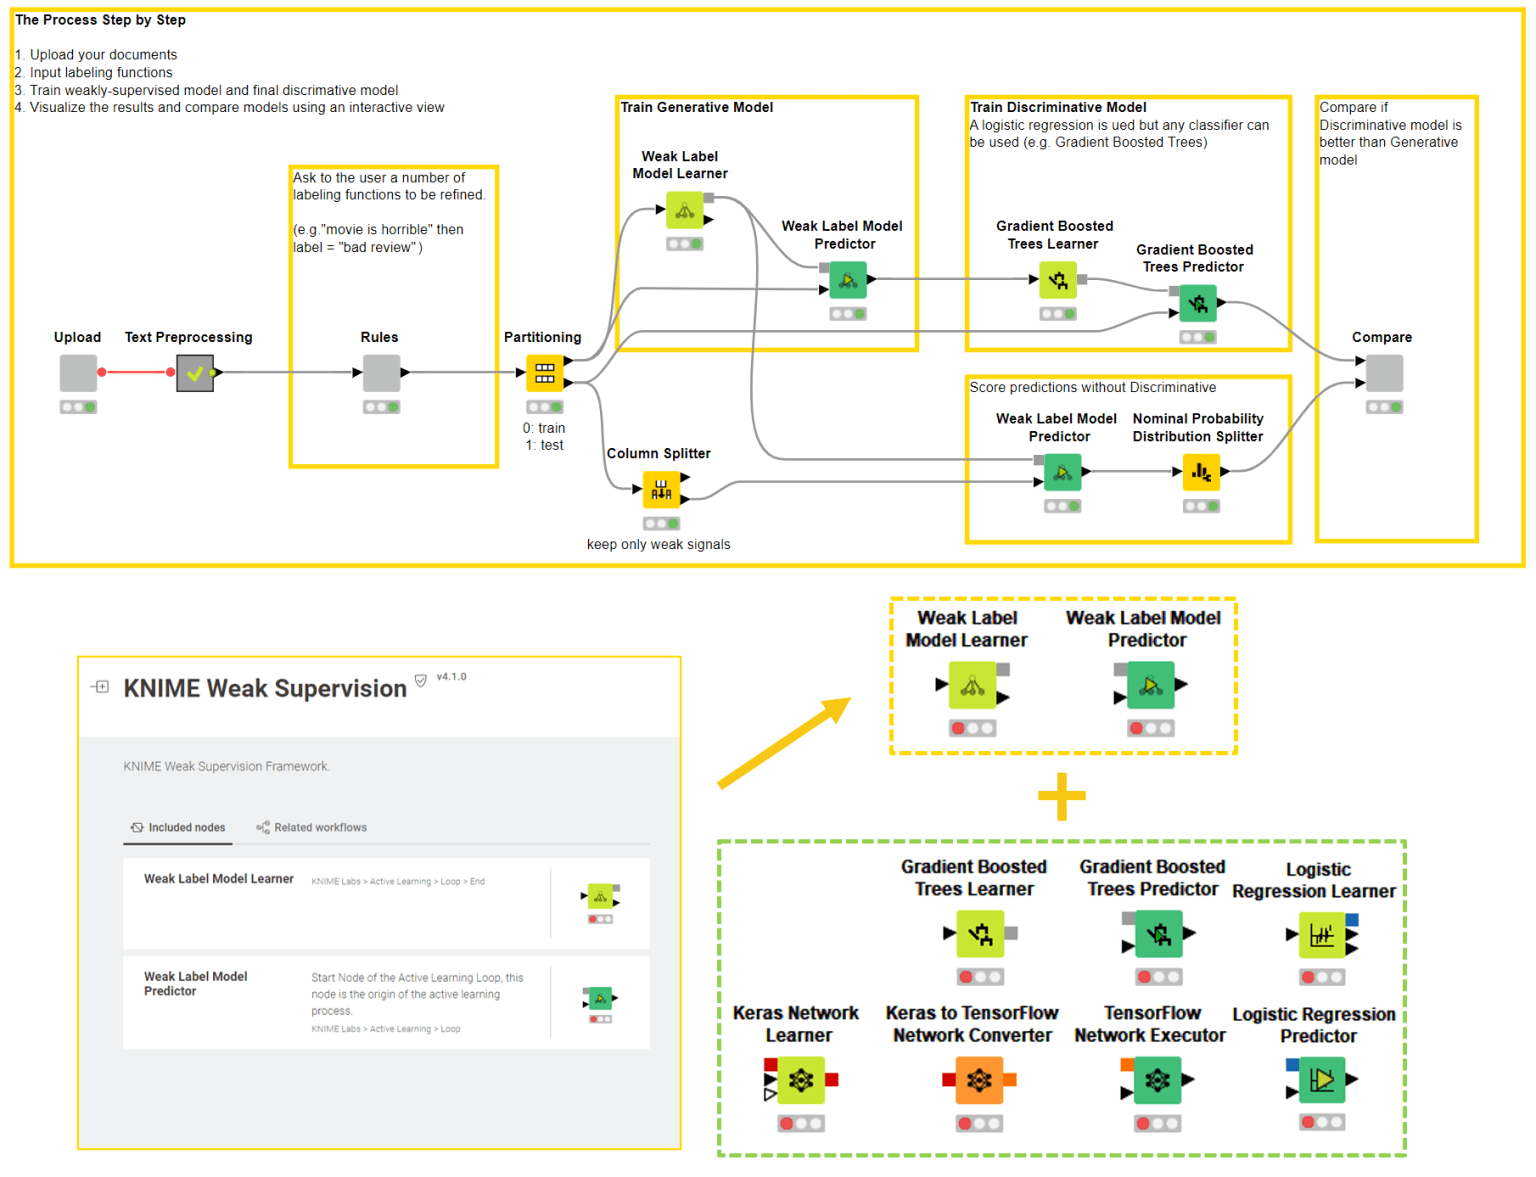Image resolution: width=1536 pixels, height=1177 pixels.
Task: Select the Compare component node
Action: 1384,373
